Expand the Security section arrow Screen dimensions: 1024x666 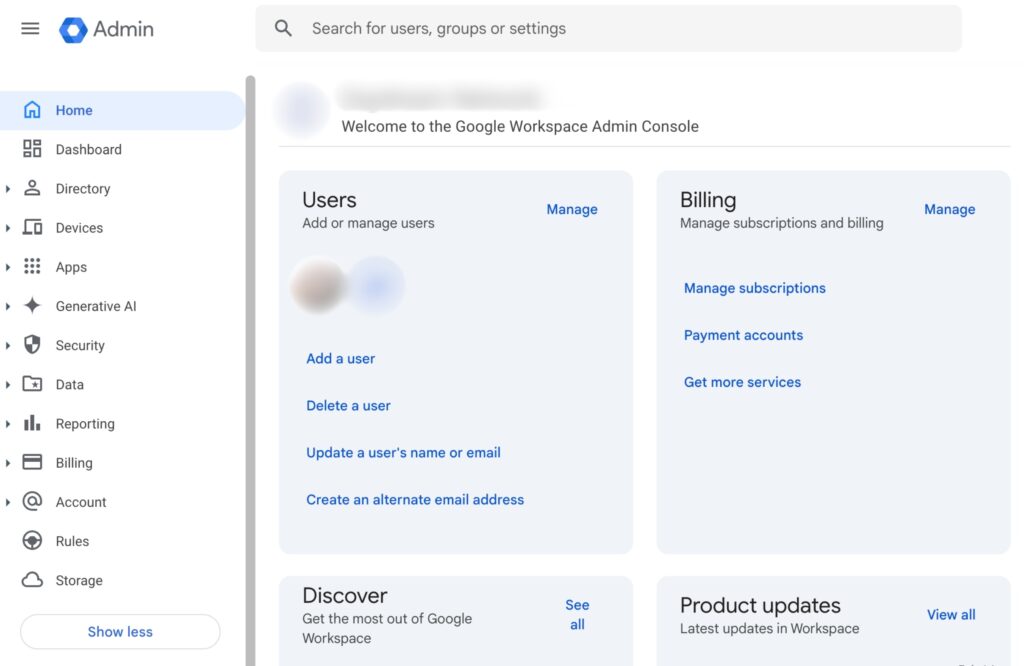click(x=8, y=345)
